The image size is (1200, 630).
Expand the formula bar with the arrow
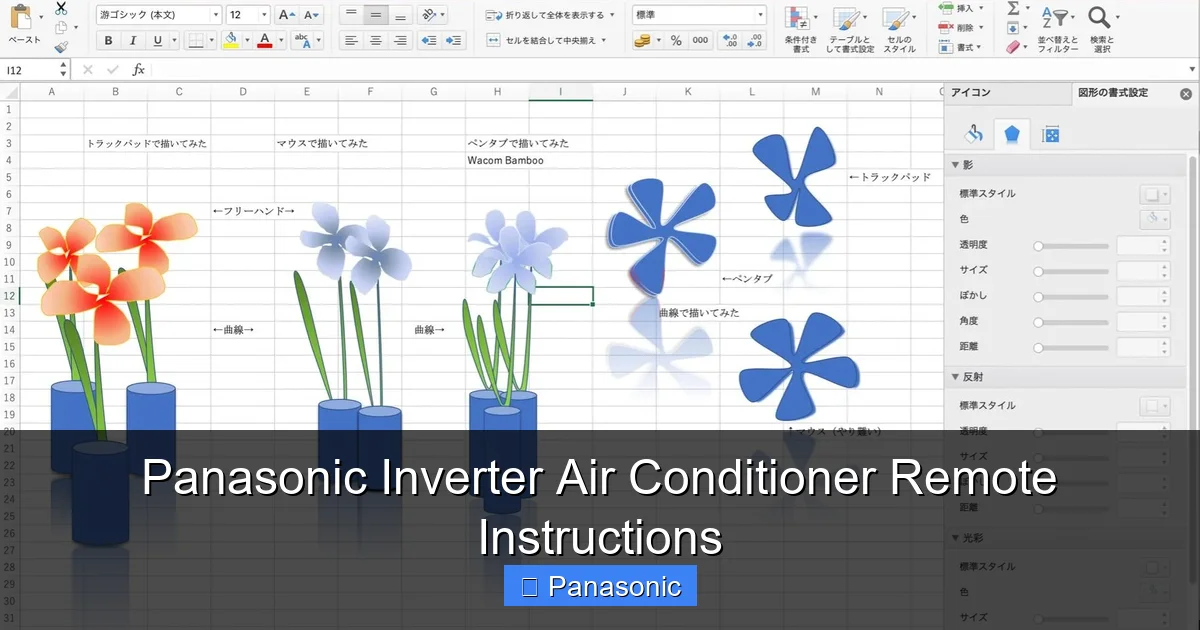point(1191,70)
